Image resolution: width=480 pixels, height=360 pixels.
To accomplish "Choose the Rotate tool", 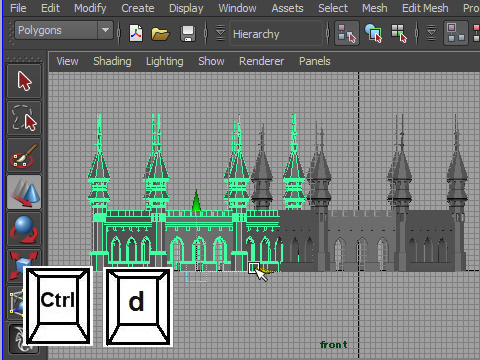I will pyautogui.click(x=24, y=229).
